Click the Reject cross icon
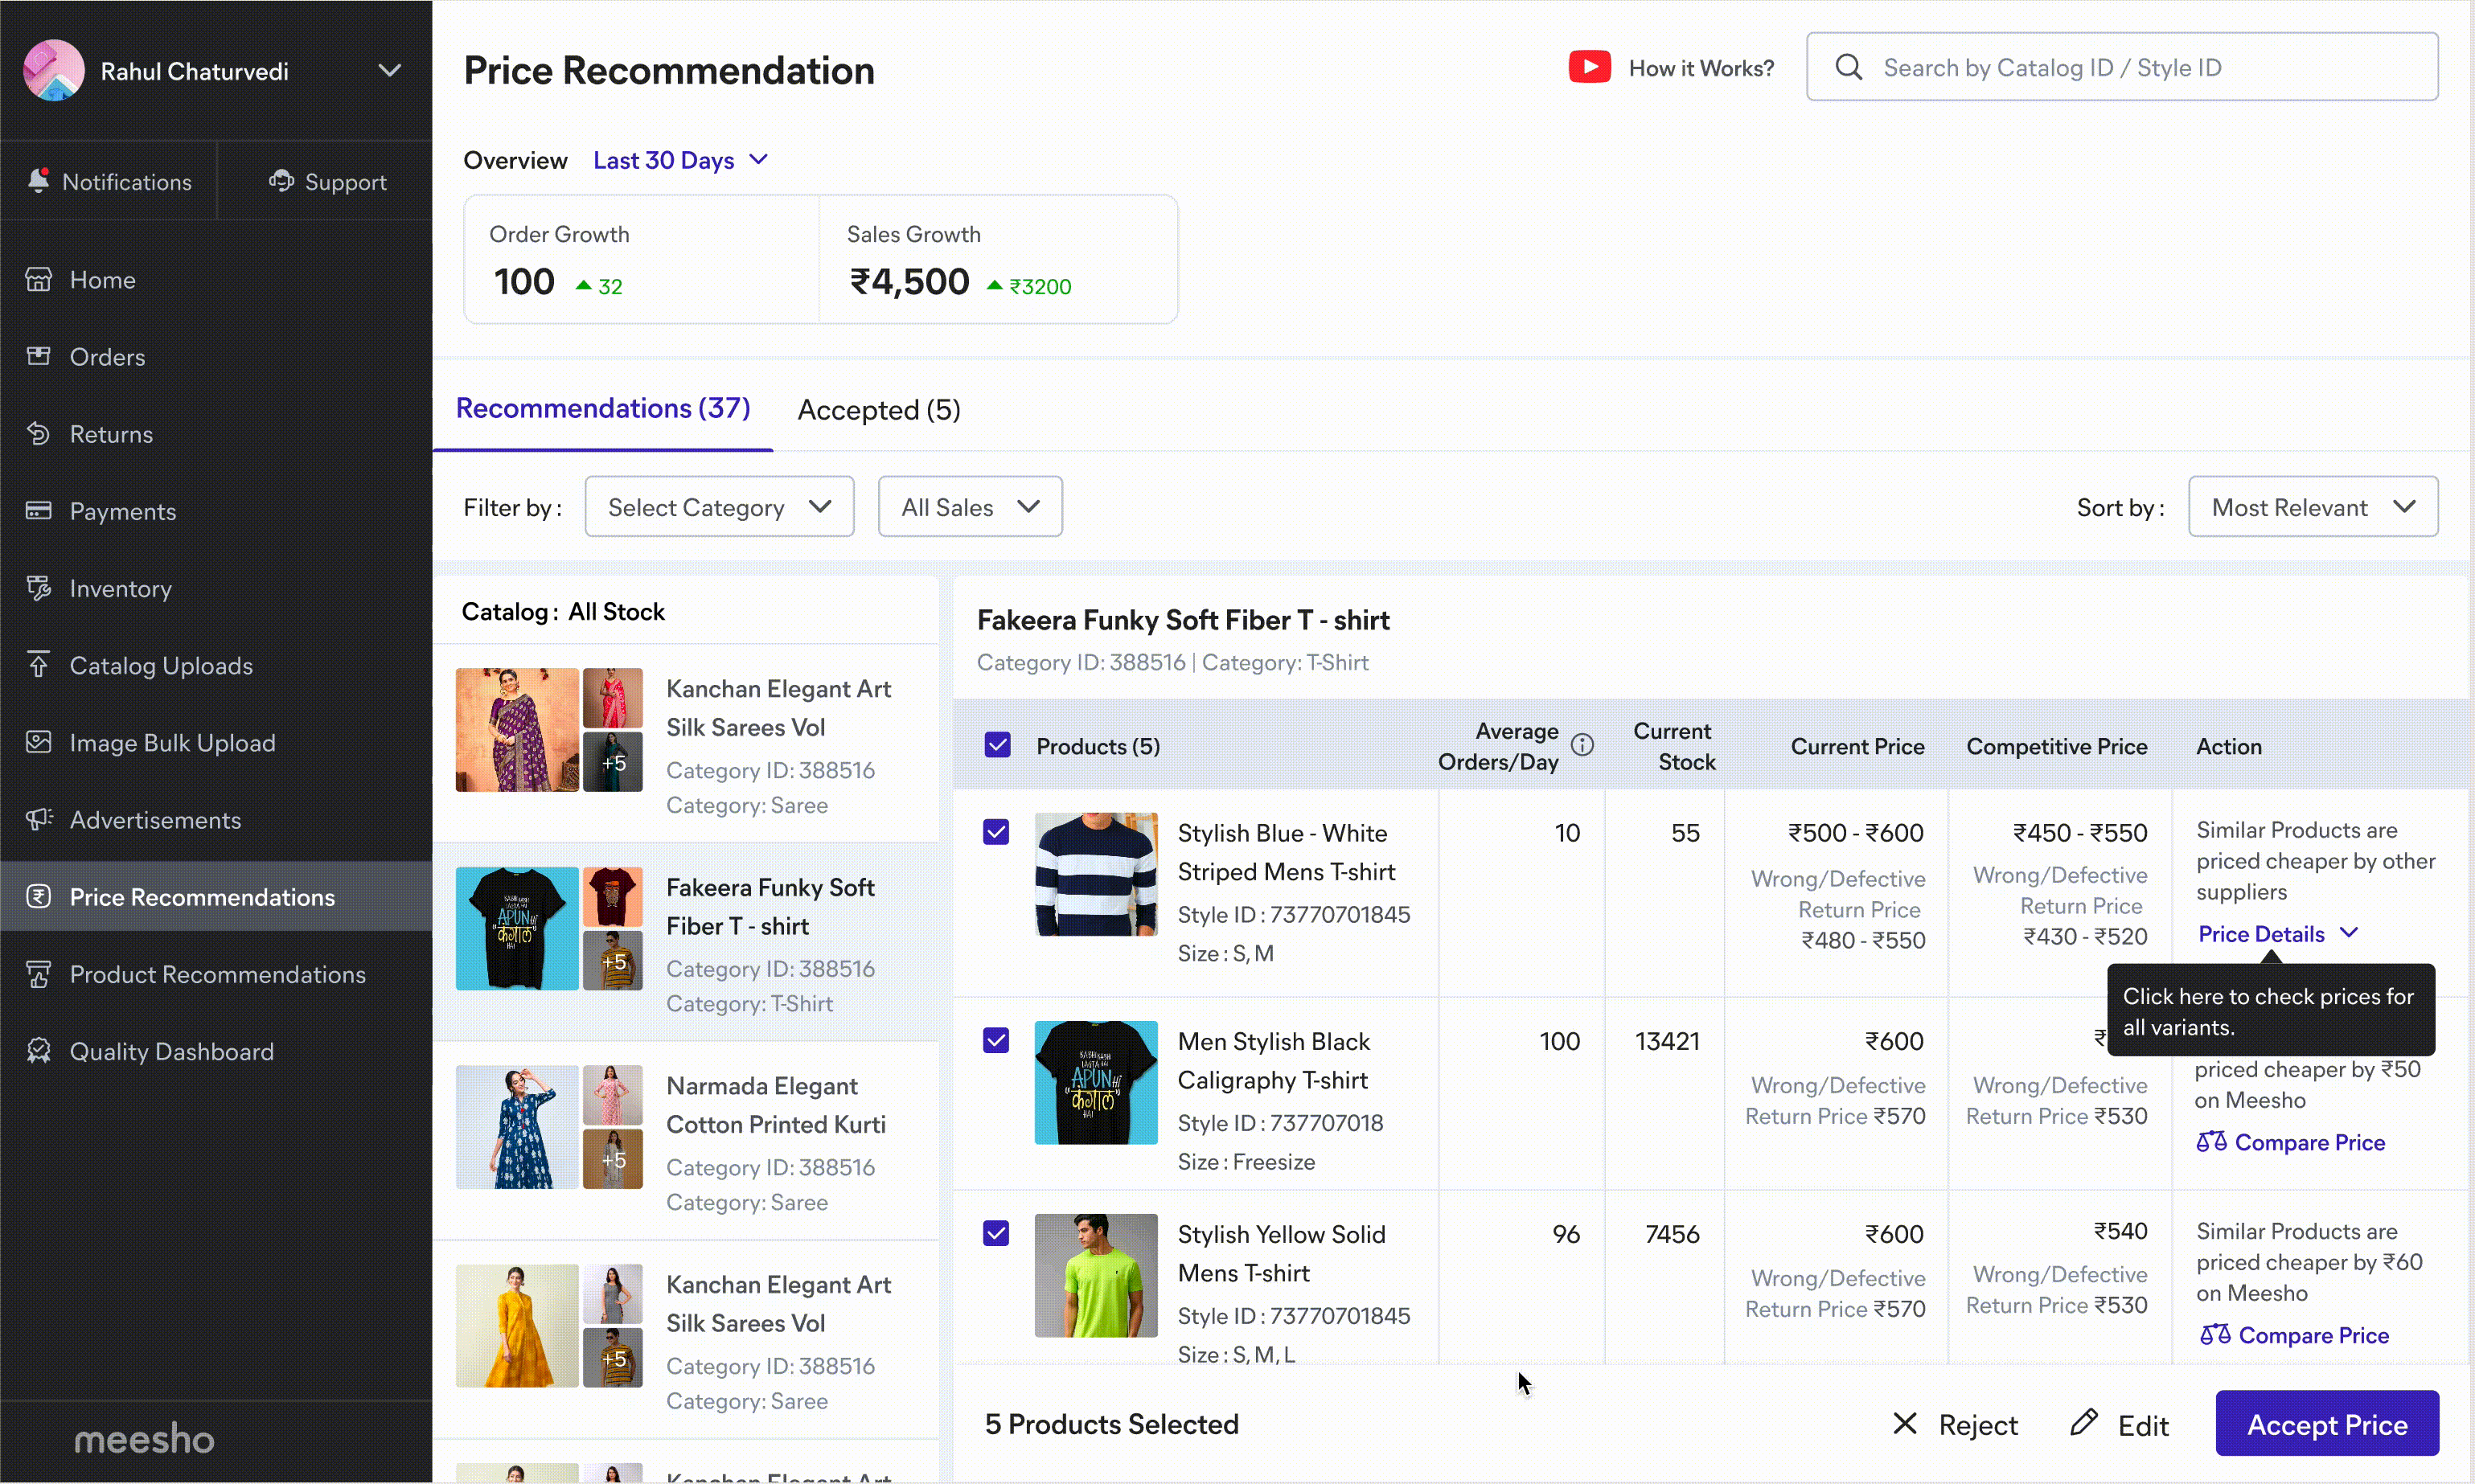Image resolution: width=2475 pixels, height=1484 pixels. (1905, 1424)
